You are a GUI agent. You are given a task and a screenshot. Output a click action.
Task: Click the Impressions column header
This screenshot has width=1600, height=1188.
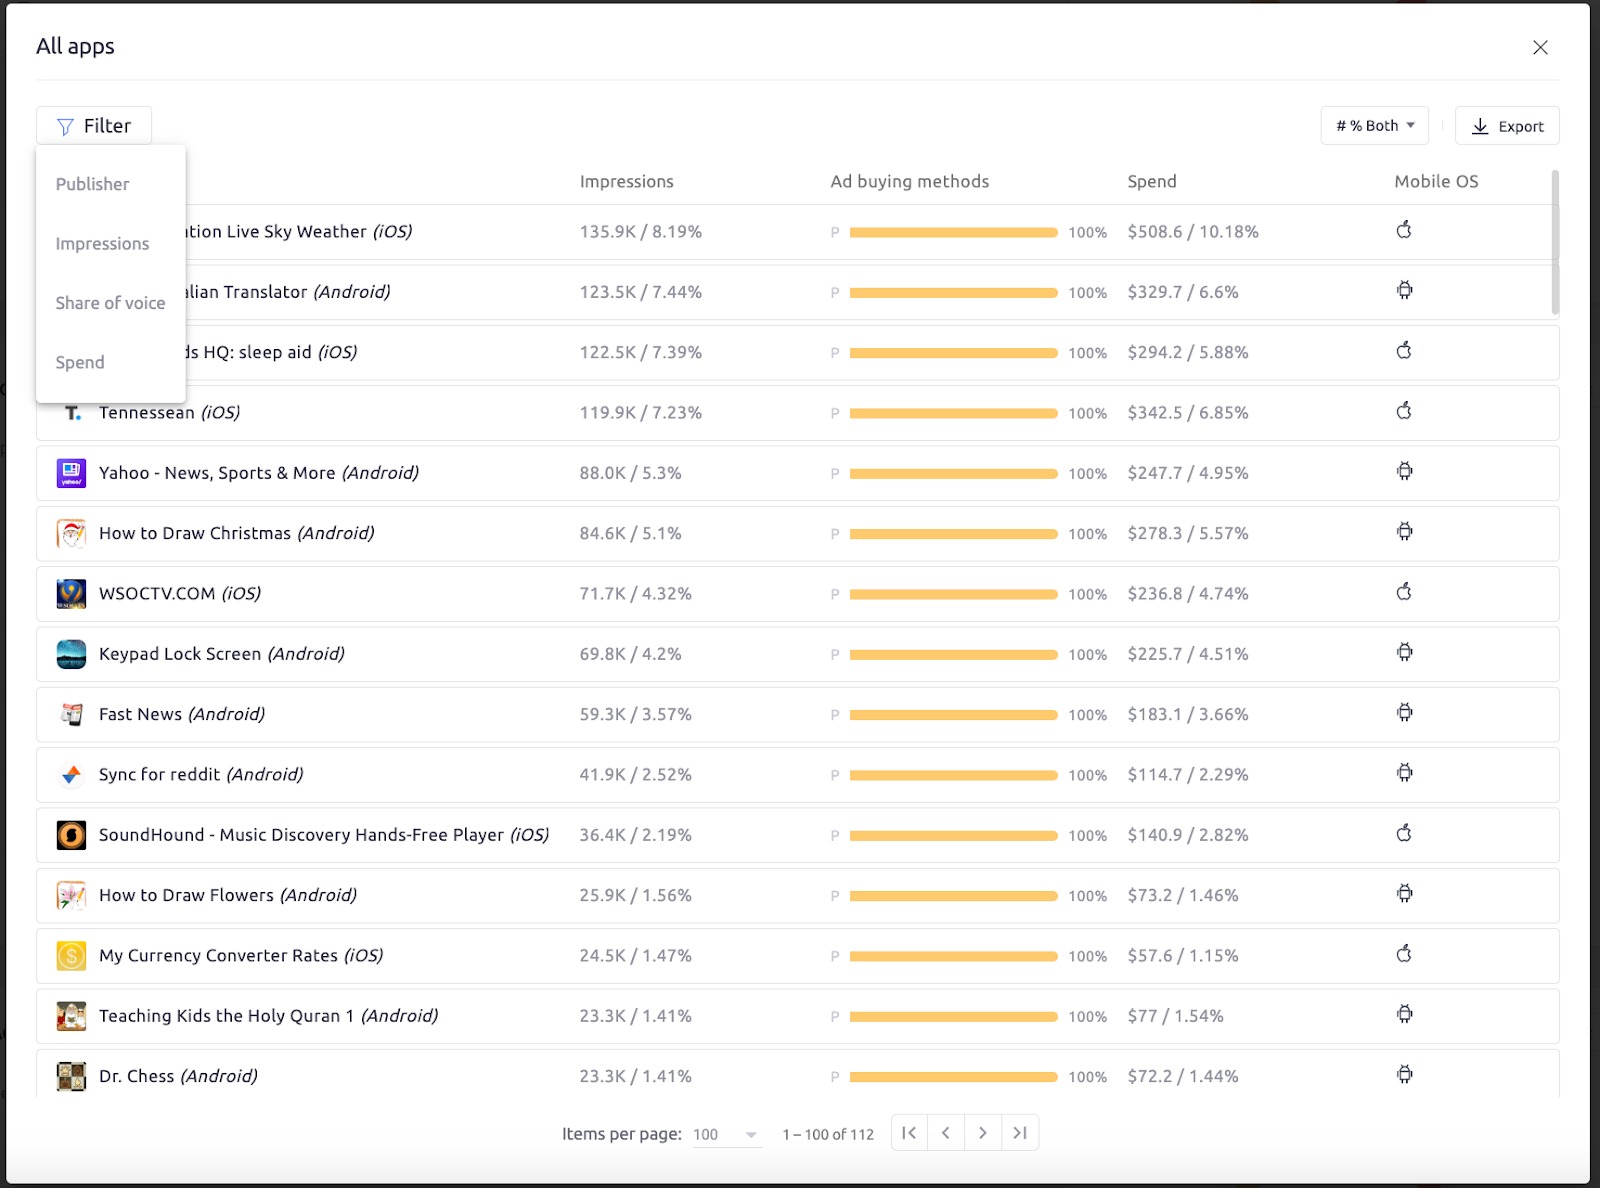pos(627,181)
